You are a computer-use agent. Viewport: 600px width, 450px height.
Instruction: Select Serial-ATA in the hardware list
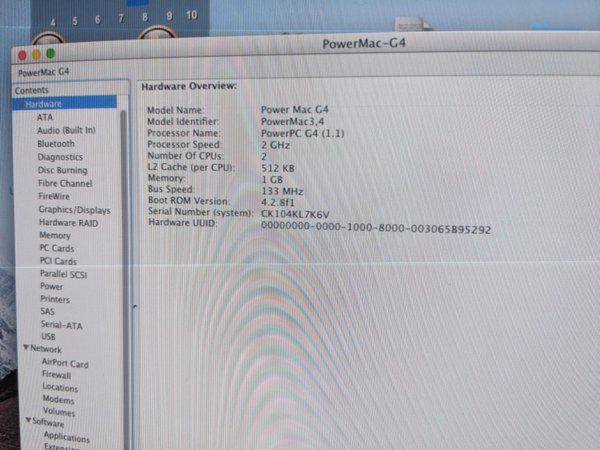click(x=60, y=324)
